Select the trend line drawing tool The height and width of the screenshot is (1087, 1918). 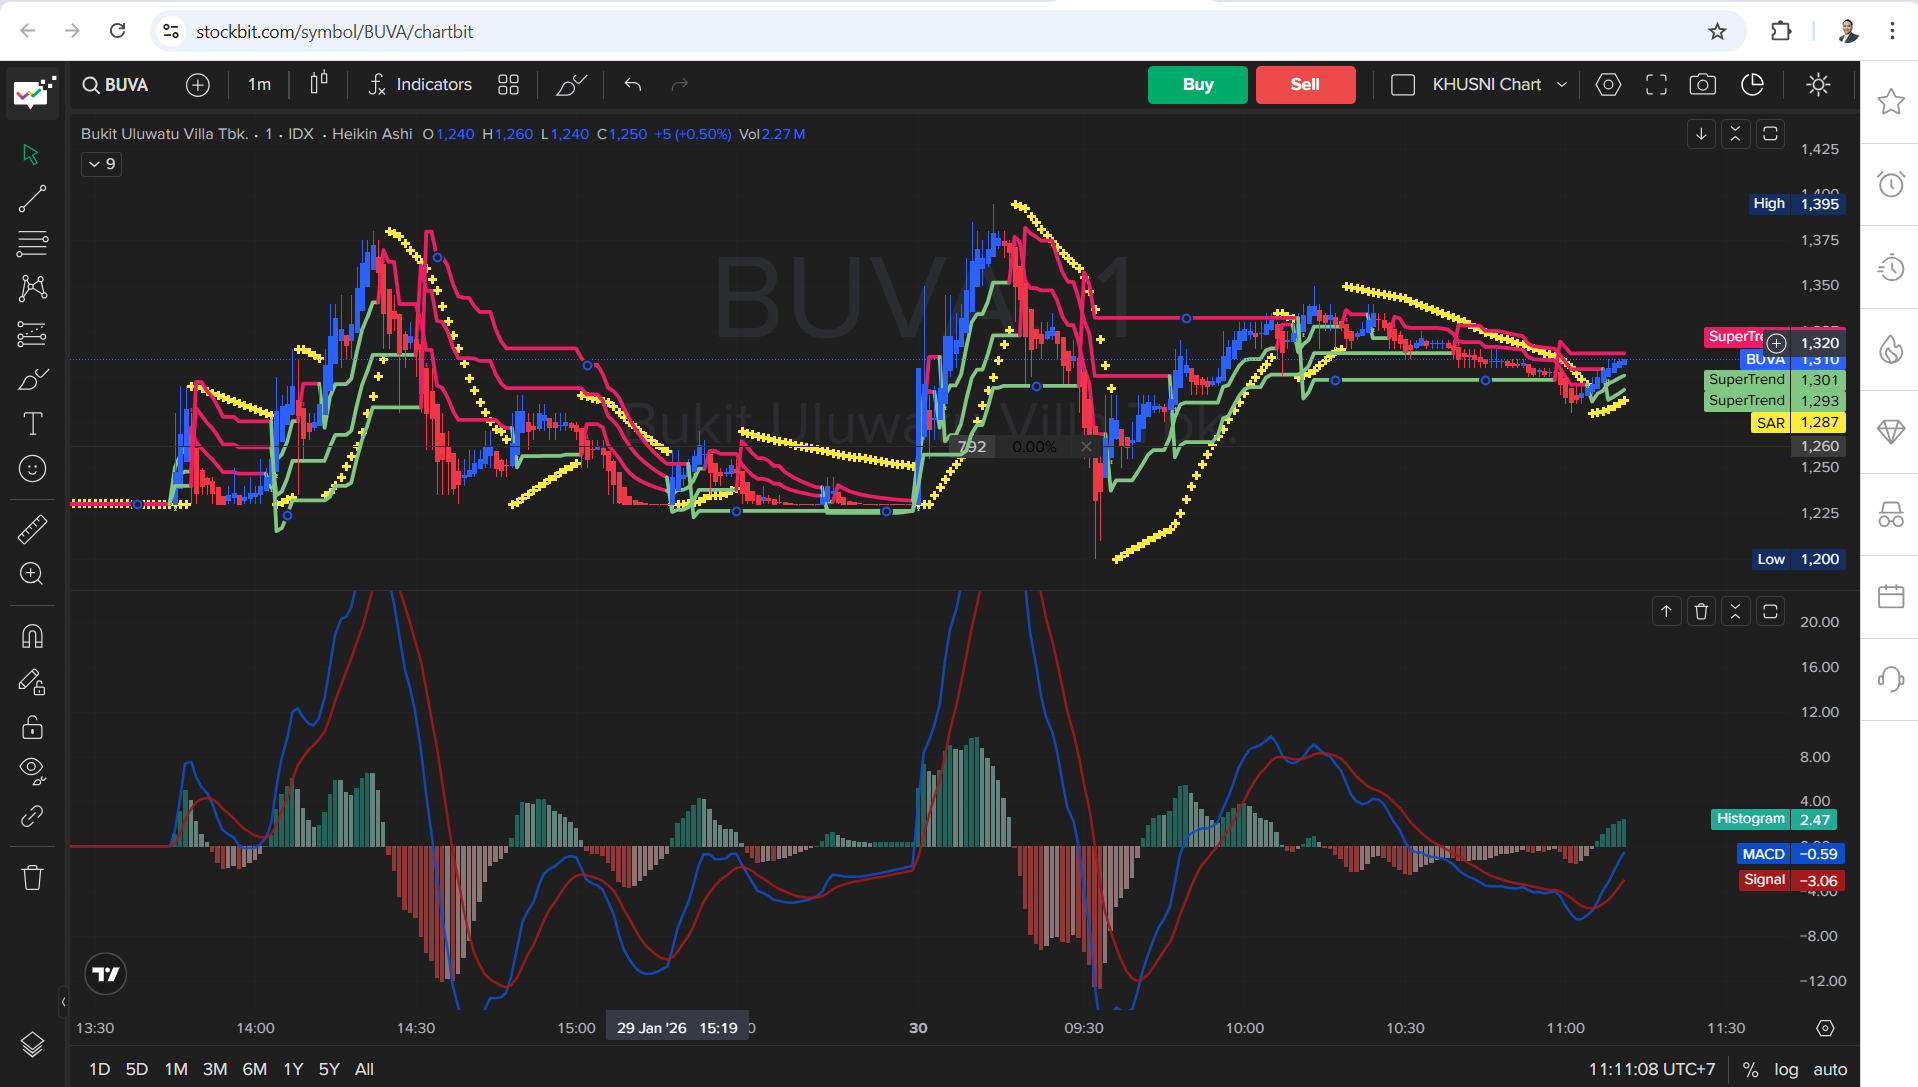[x=32, y=199]
